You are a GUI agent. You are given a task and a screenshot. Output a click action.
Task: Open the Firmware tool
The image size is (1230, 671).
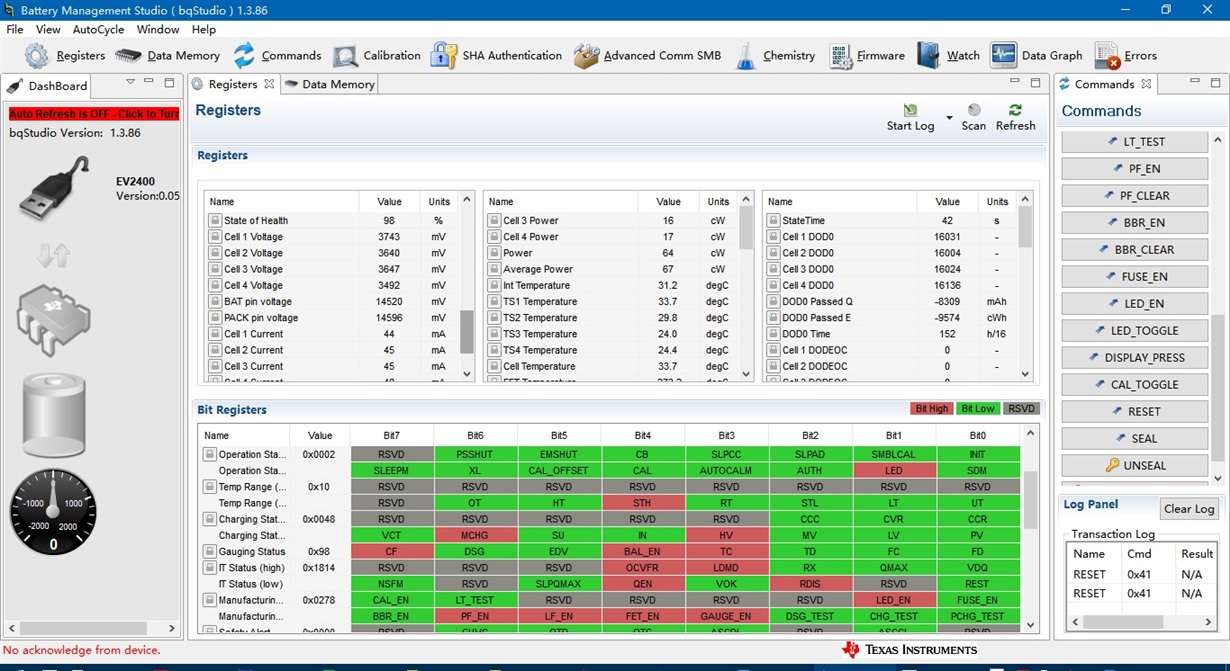(x=867, y=56)
